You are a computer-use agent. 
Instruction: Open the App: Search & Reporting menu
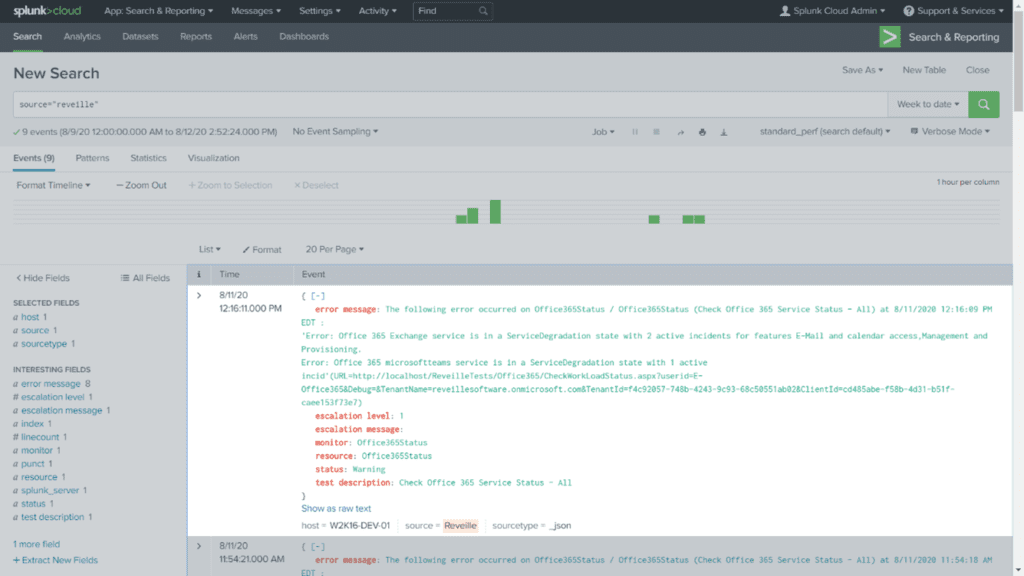[158, 11]
